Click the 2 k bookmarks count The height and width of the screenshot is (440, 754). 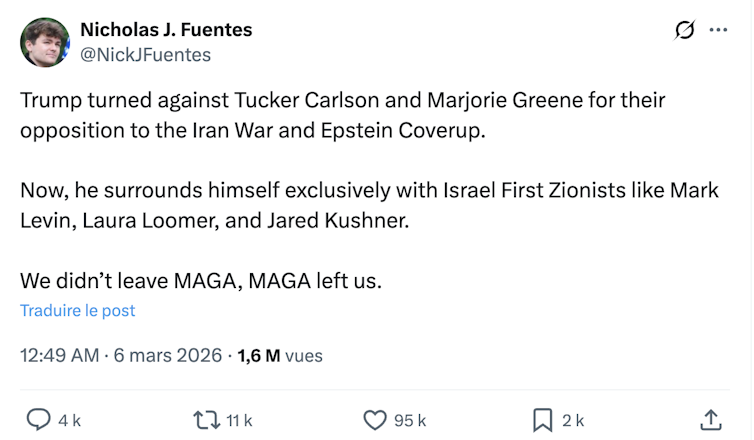click(573, 421)
